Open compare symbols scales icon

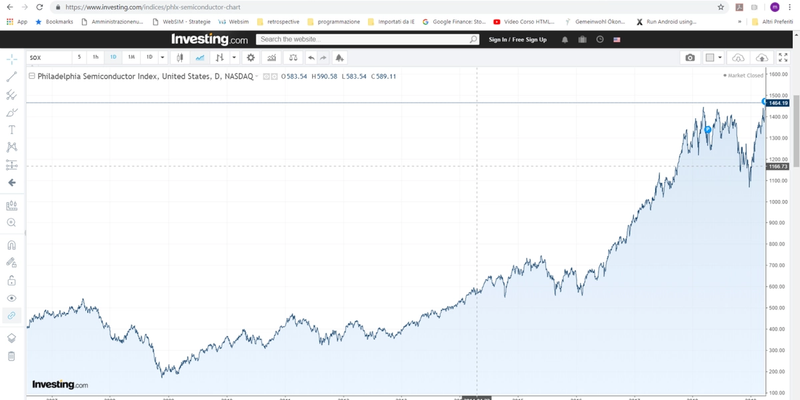coord(293,58)
